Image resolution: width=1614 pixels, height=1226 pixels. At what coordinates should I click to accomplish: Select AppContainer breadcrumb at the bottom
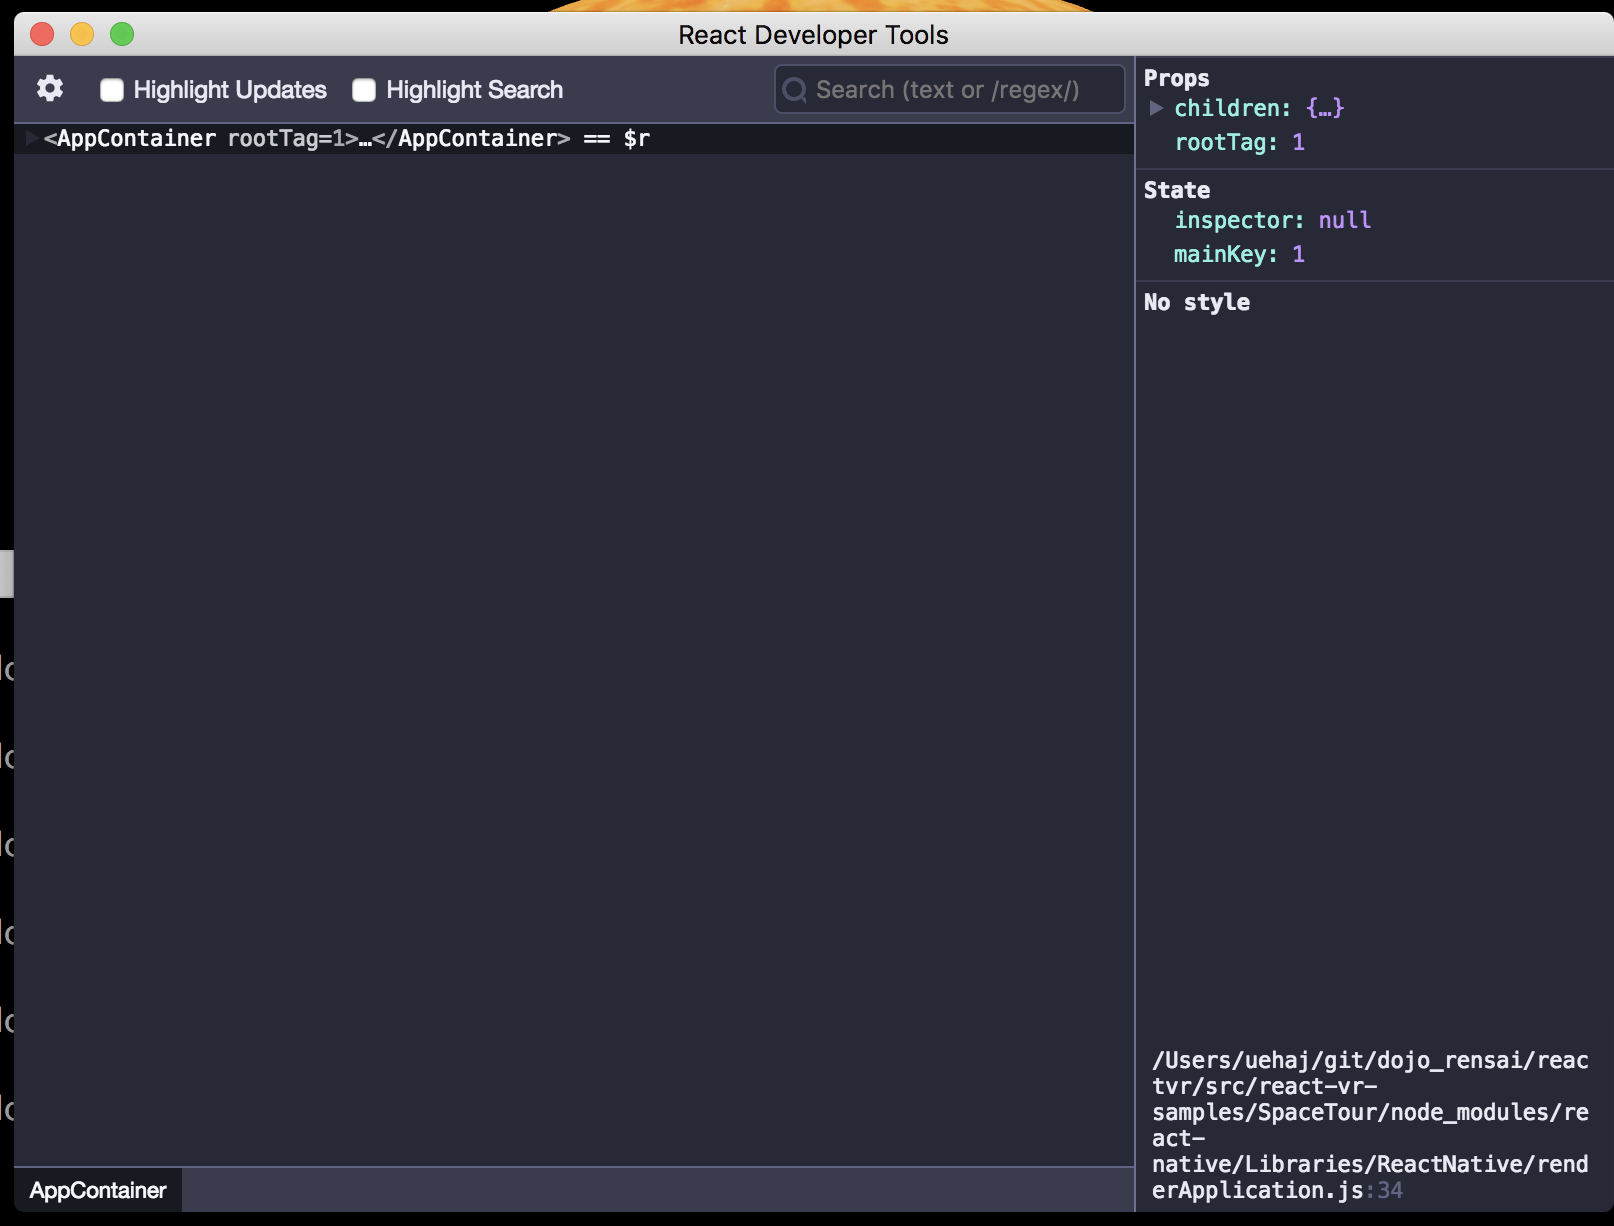click(x=98, y=1190)
